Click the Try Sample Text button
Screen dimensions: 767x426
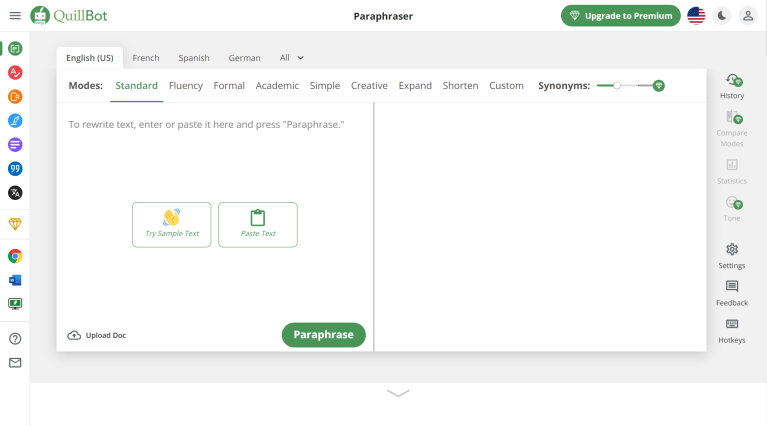(172, 224)
